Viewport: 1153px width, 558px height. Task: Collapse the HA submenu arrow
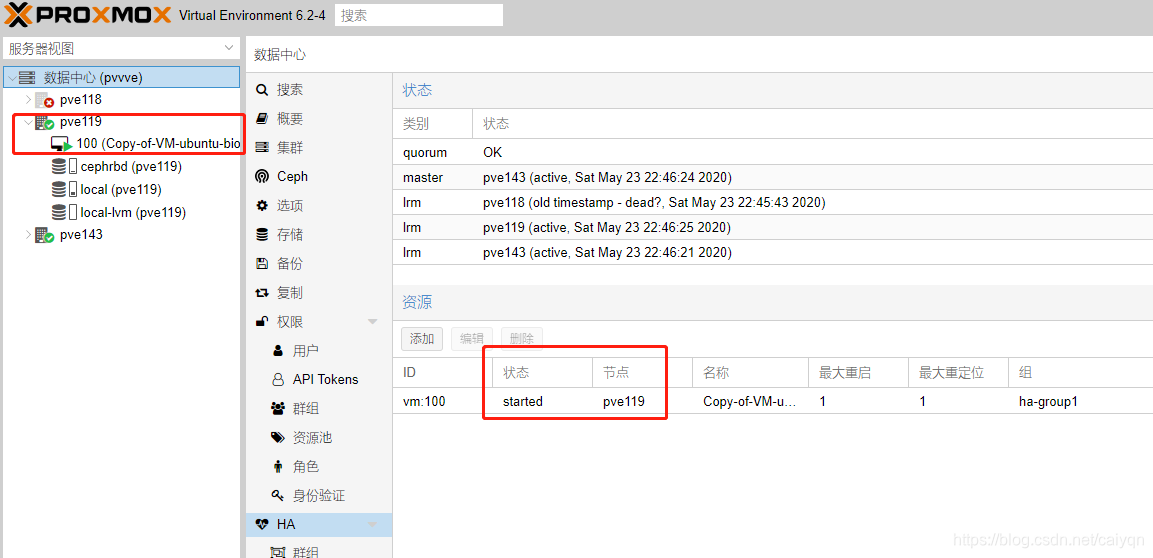tap(373, 524)
